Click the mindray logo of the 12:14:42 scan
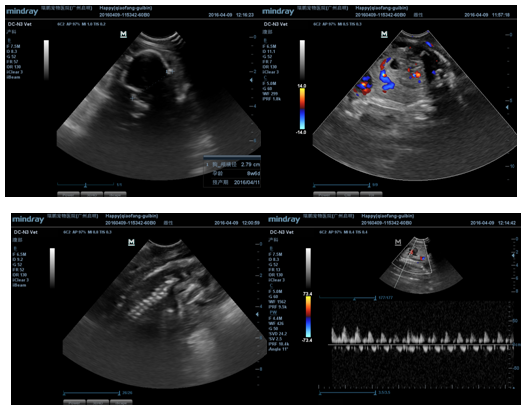Viewport: 521px width, 407px height. pyautogui.click(x=284, y=220)
